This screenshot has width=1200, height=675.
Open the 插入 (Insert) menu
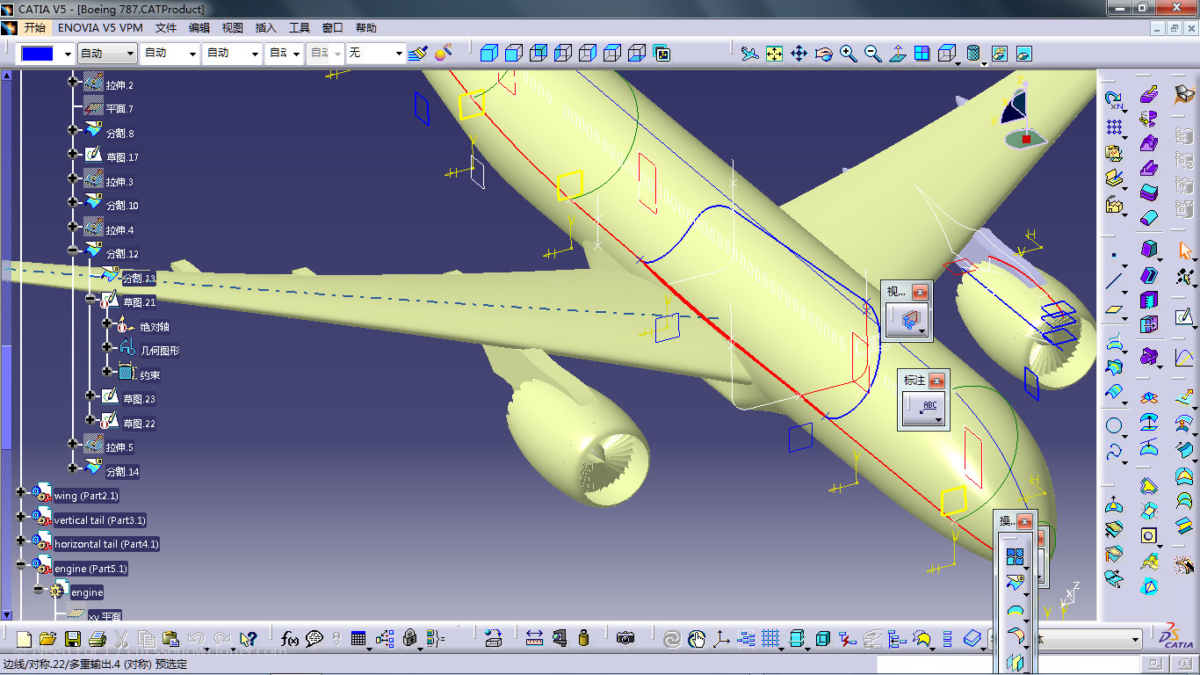(x=266, y=28)
